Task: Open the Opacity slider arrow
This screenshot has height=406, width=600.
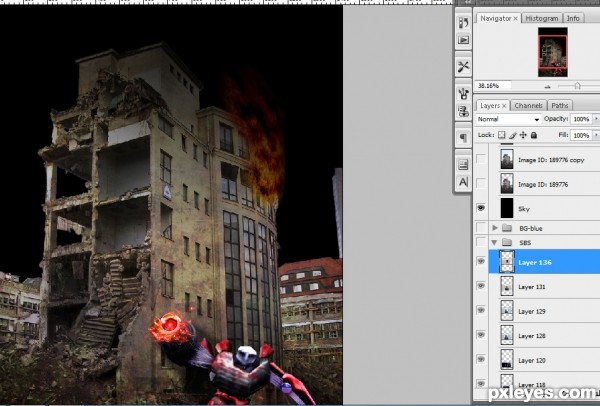Action: pyautogui.click(x=596, y=119)
